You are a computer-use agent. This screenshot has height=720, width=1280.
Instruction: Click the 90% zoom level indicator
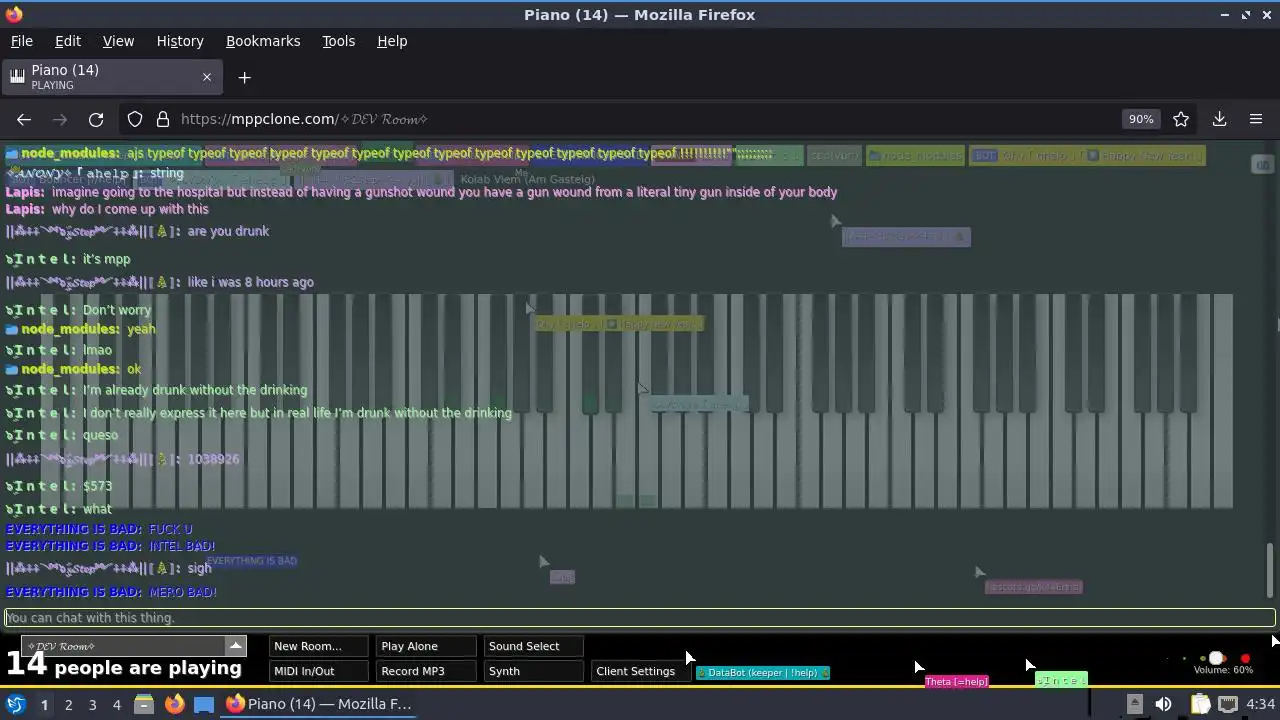pyautogui.click(x=1141, y=119)
